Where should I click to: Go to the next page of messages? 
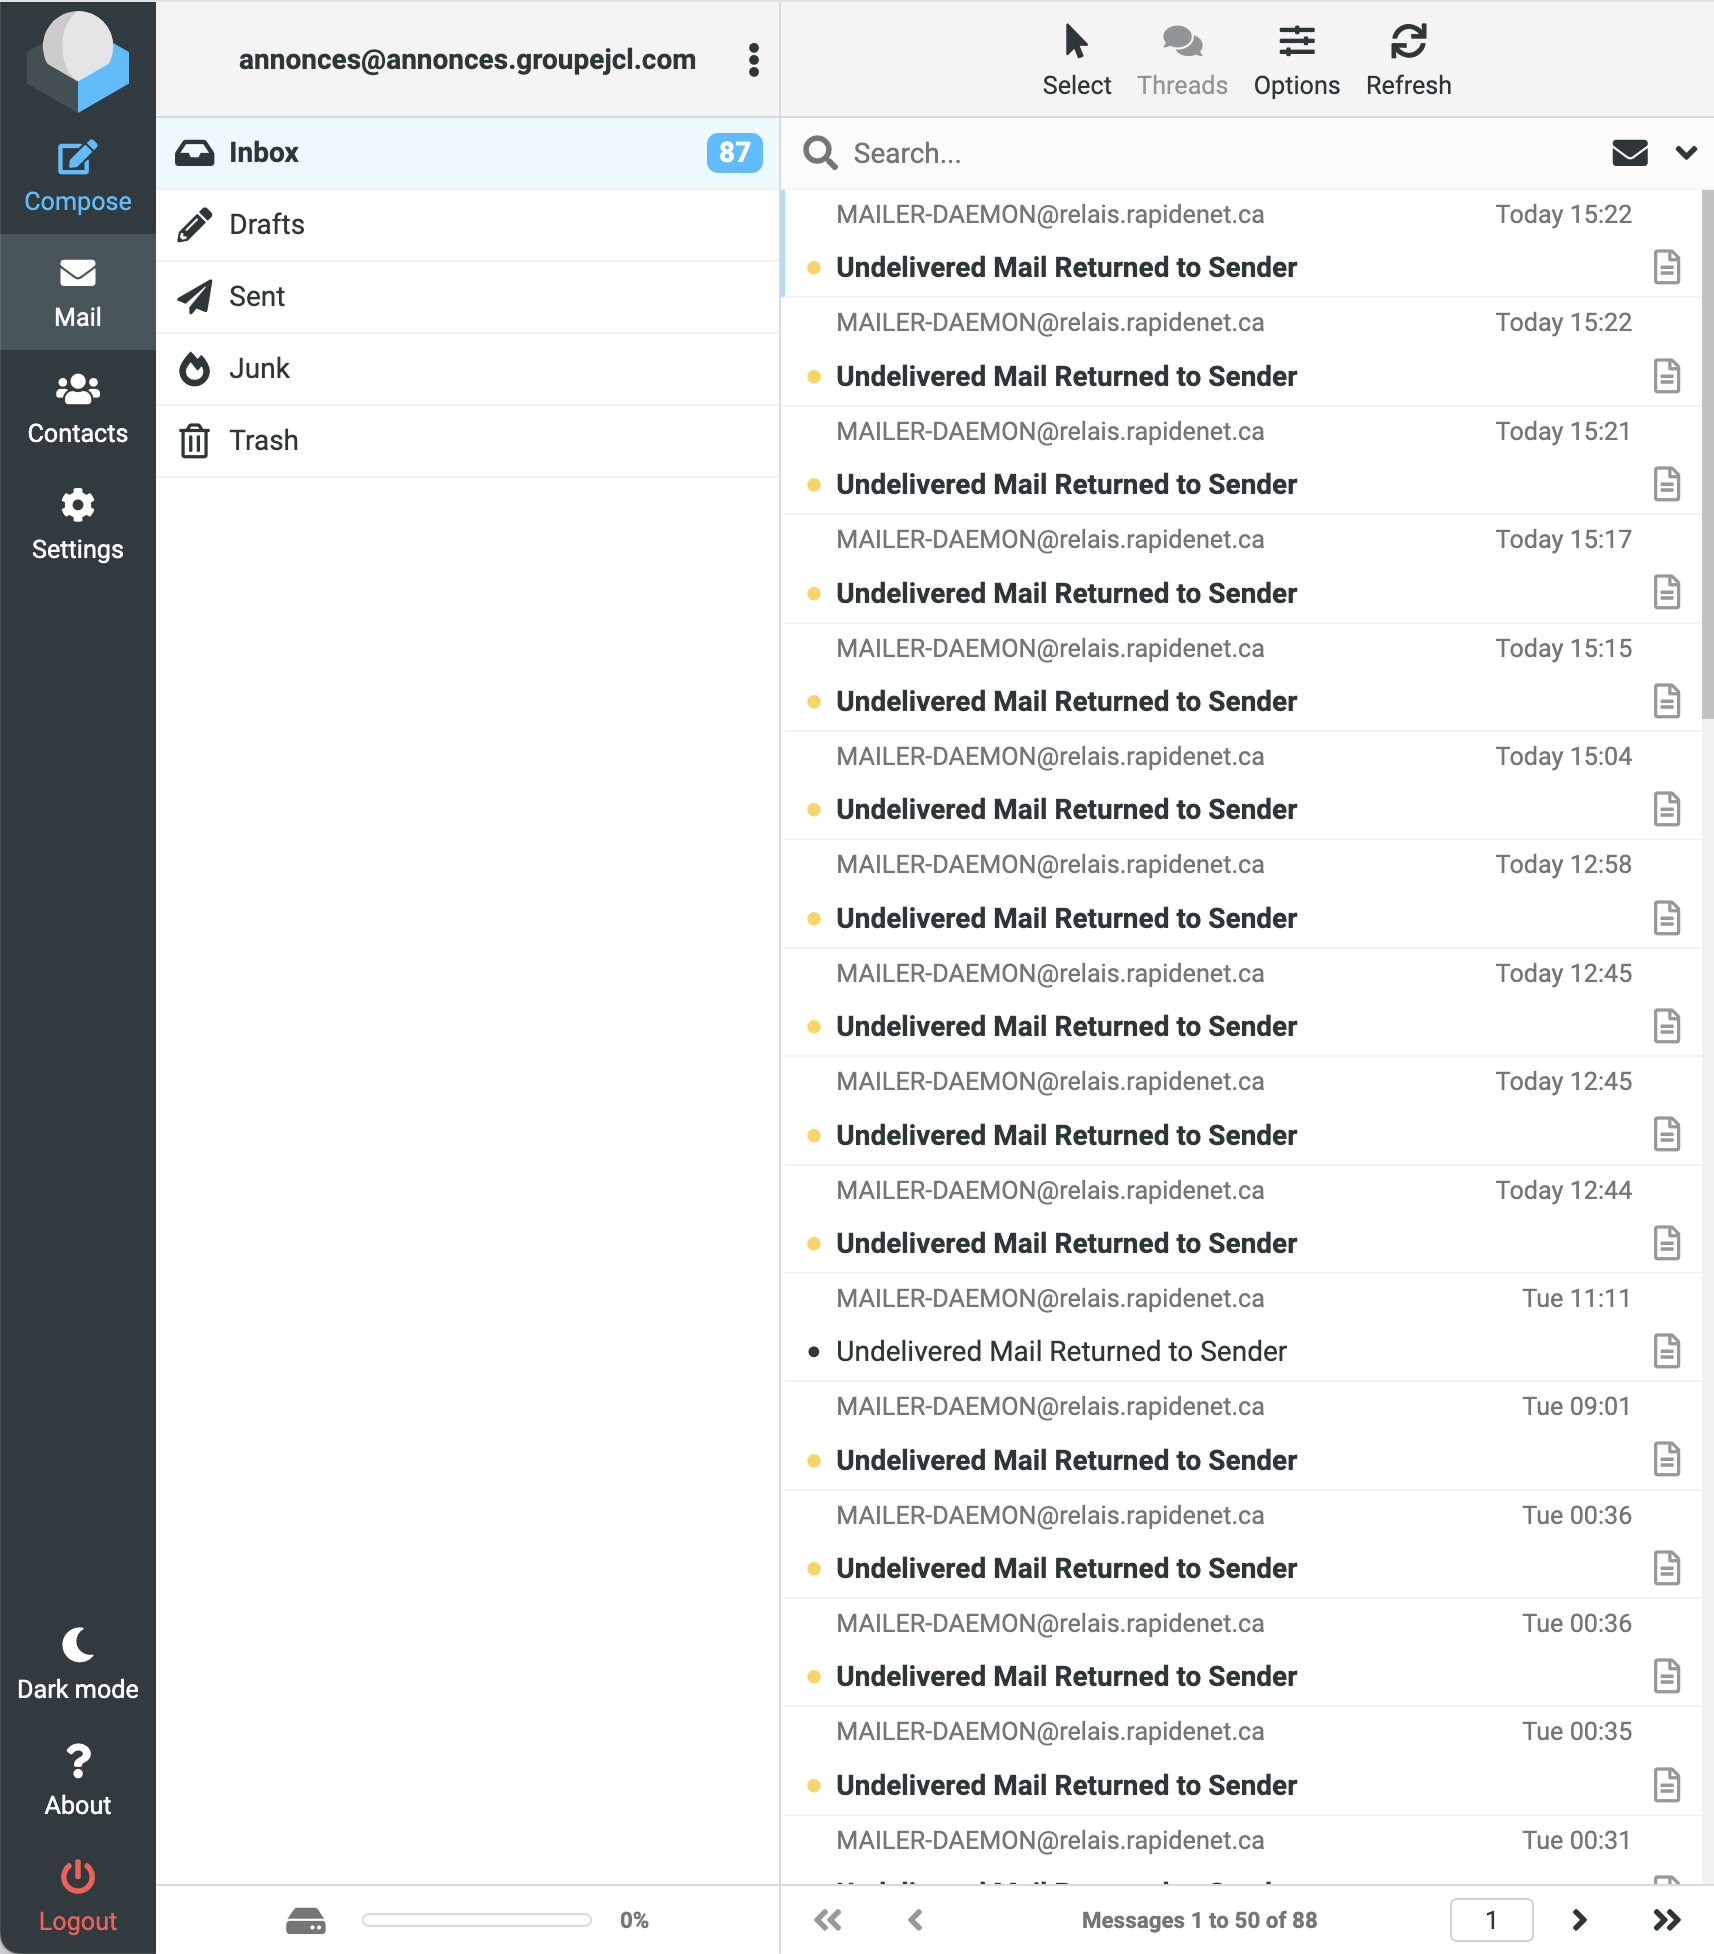coord(1579,1920)
